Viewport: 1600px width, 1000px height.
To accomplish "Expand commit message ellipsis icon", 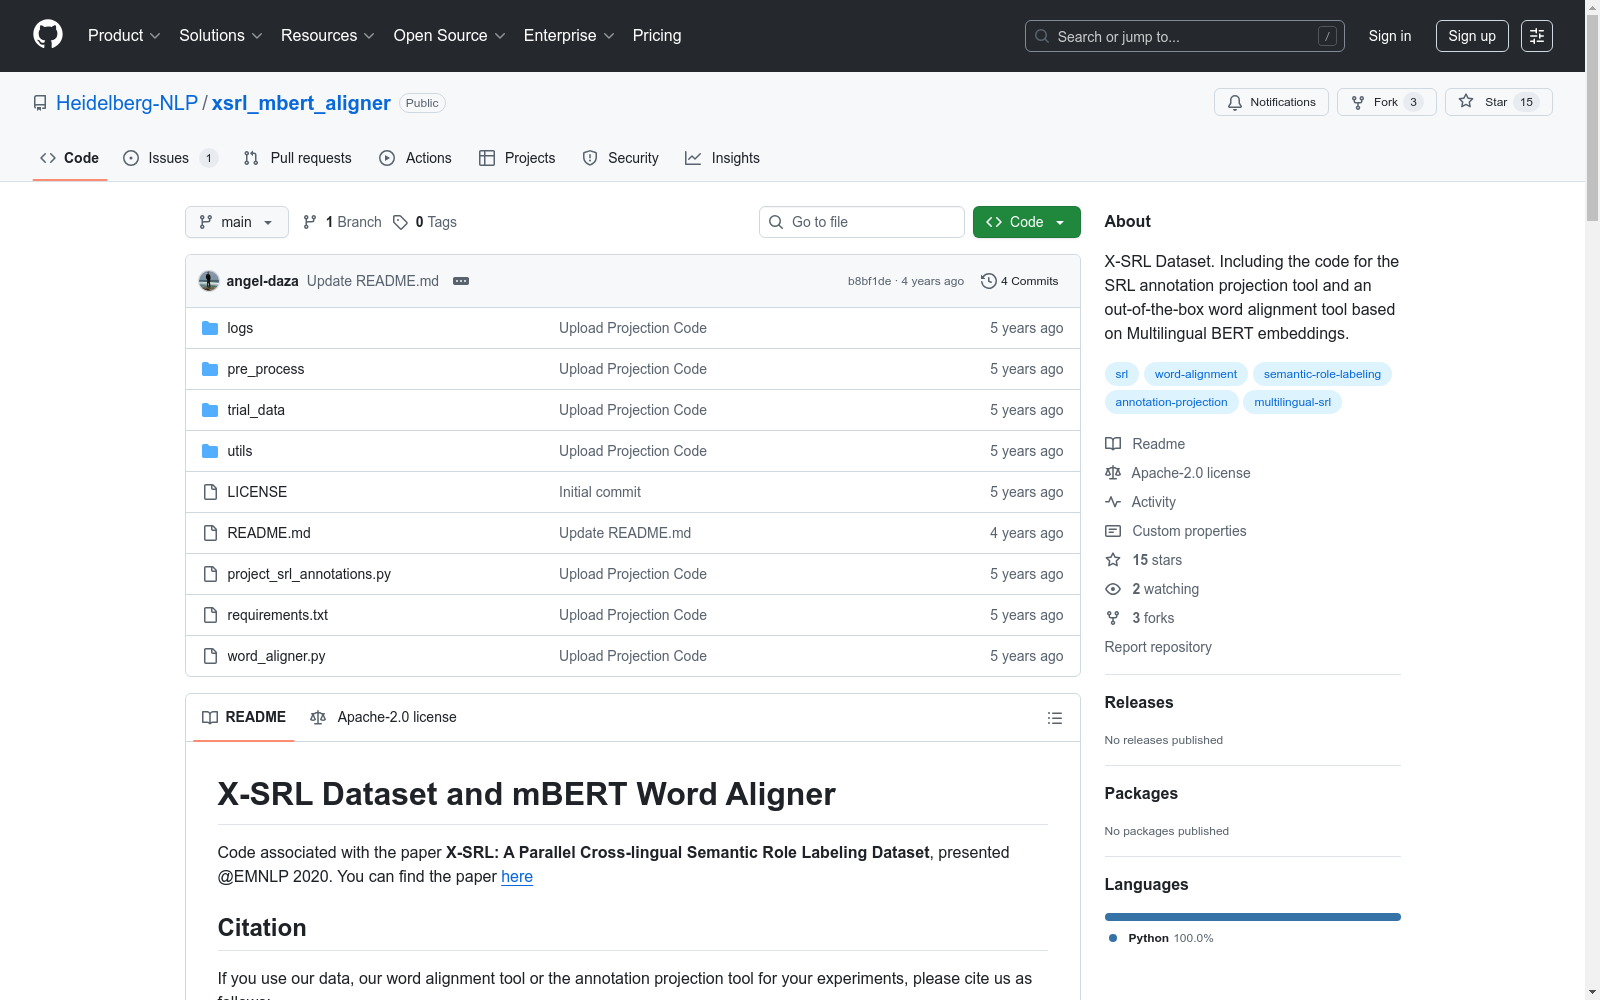I will [461, 281].
